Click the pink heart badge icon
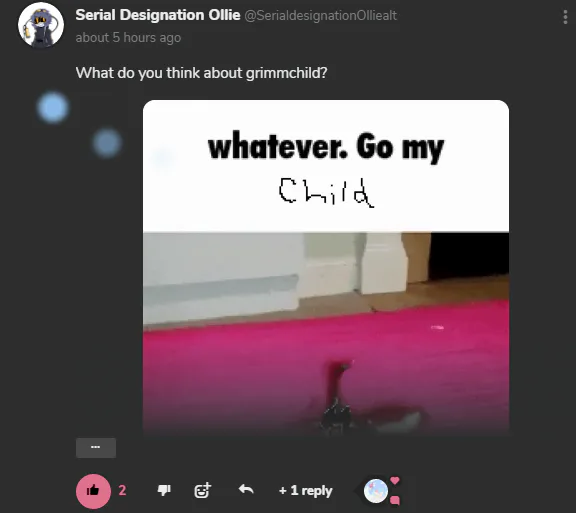 (x=395, y=480)
